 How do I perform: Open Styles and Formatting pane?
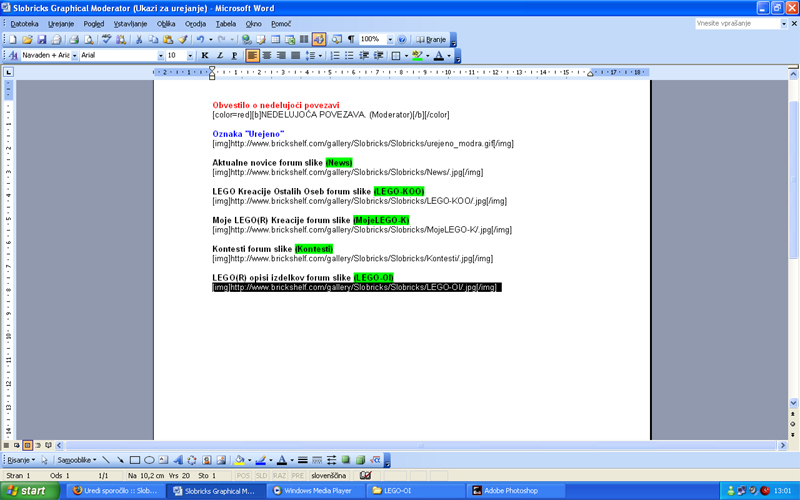[x=13, y=55]
